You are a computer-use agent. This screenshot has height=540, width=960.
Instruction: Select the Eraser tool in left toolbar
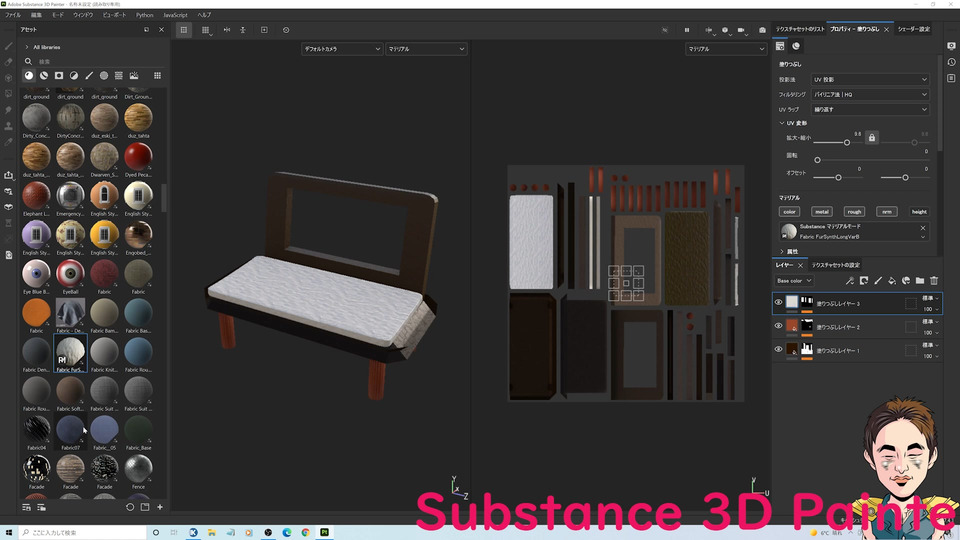[9, 62]
